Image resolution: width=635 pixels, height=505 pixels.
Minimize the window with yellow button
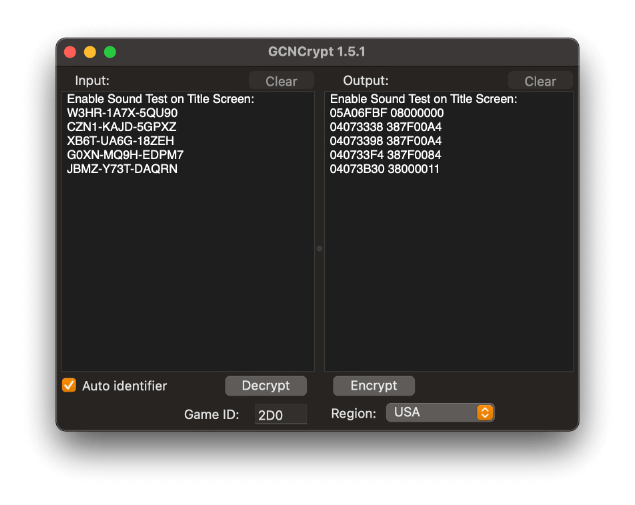[90, 52]
